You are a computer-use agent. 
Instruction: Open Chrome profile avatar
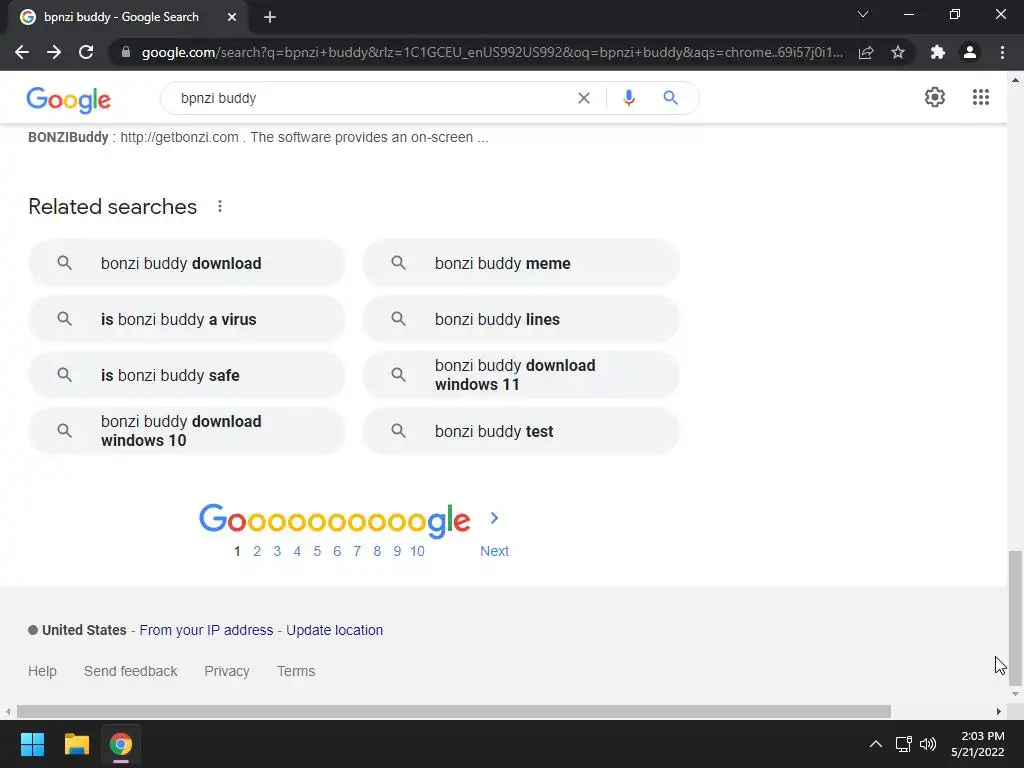tap(970, 52)
